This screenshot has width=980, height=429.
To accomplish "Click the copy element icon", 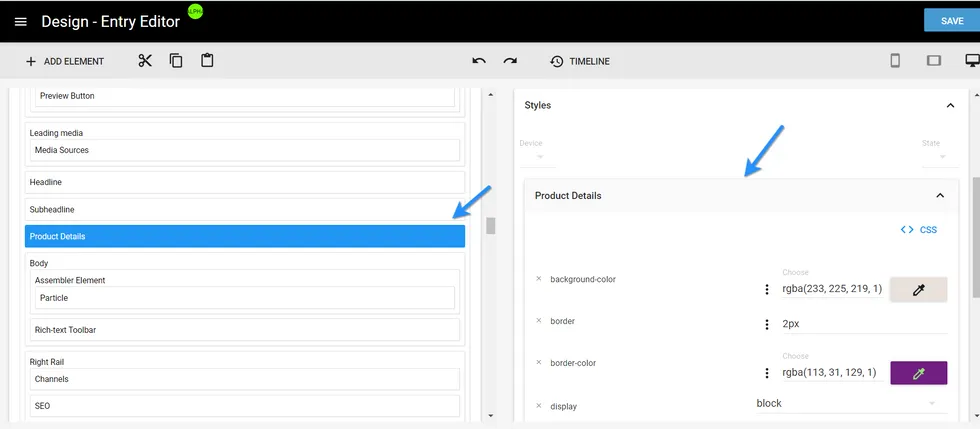I will coord(176,61).
